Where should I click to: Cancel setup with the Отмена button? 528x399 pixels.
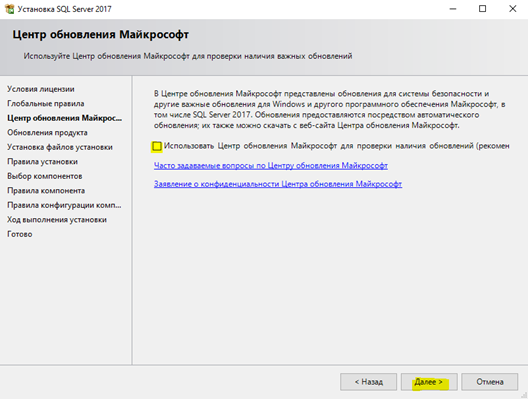[489, 382]
